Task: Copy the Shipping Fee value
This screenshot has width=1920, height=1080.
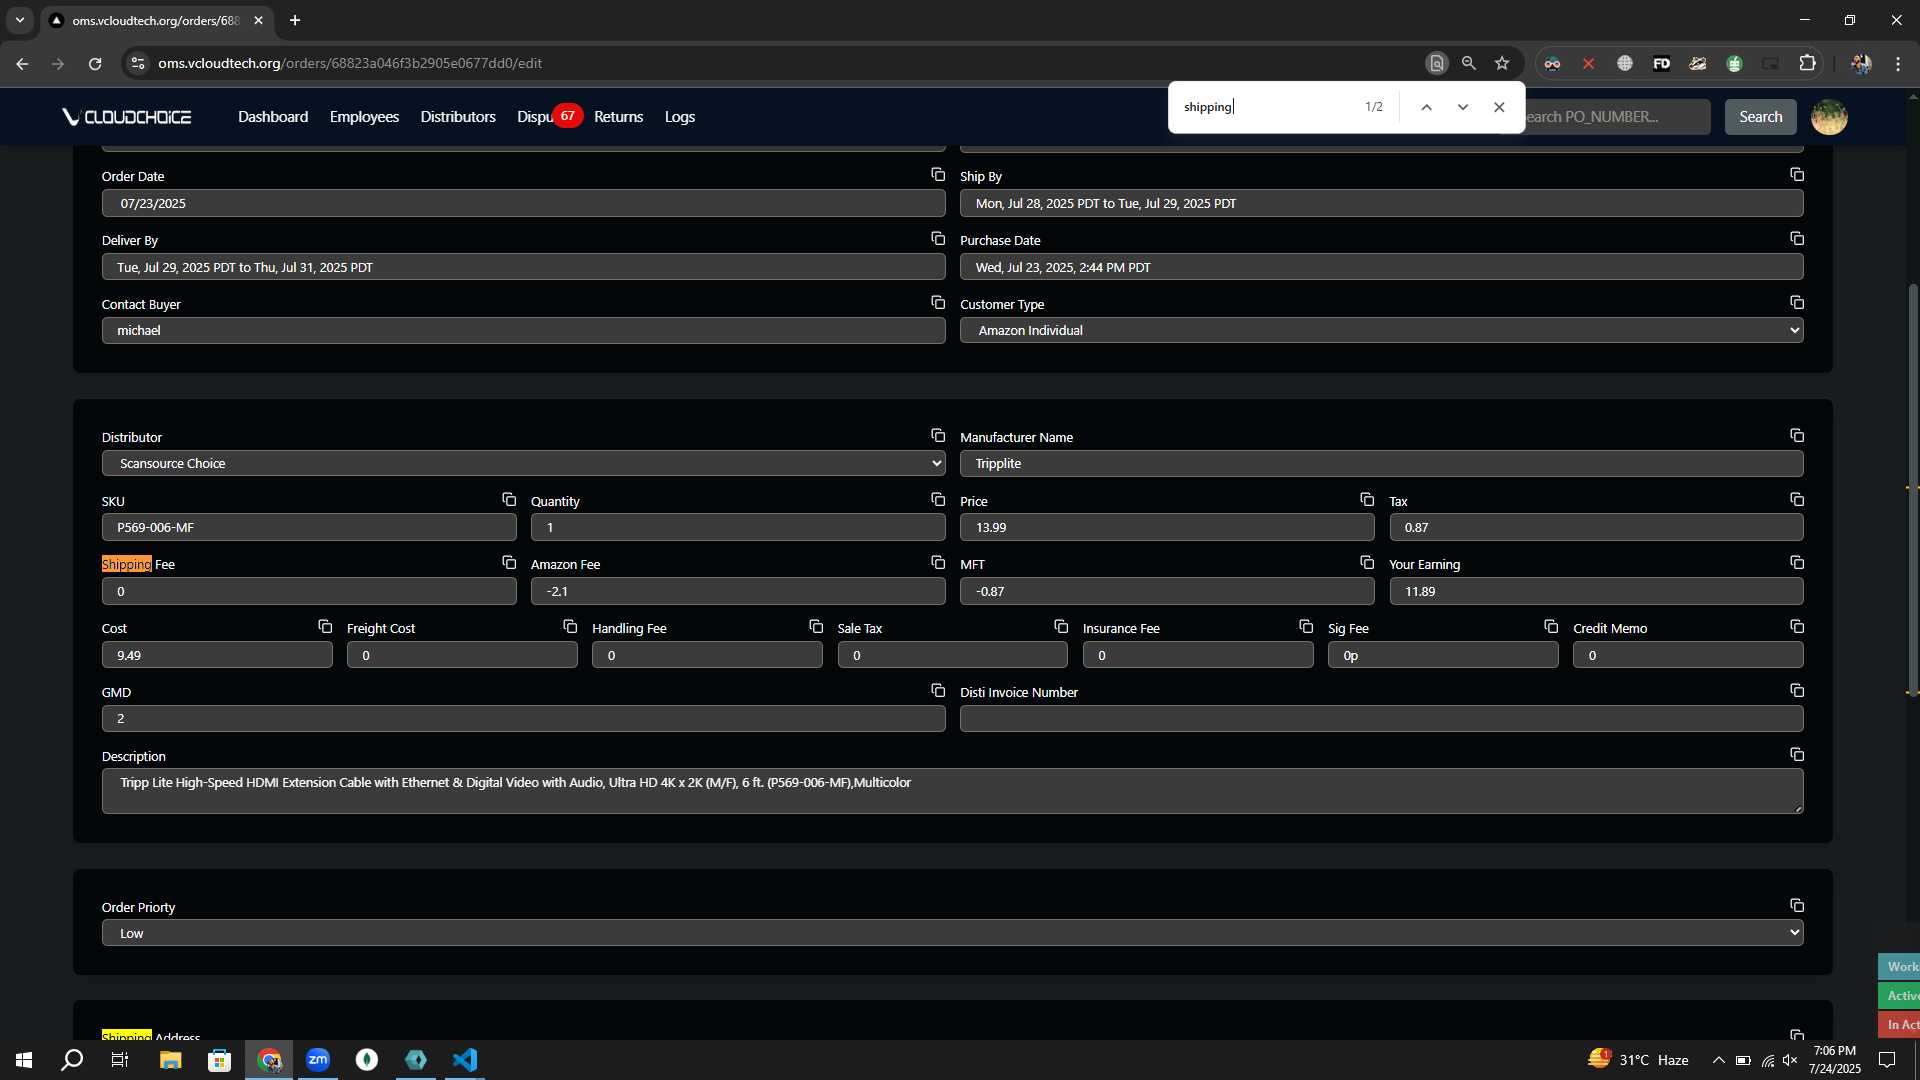Action: click(509, 563)
